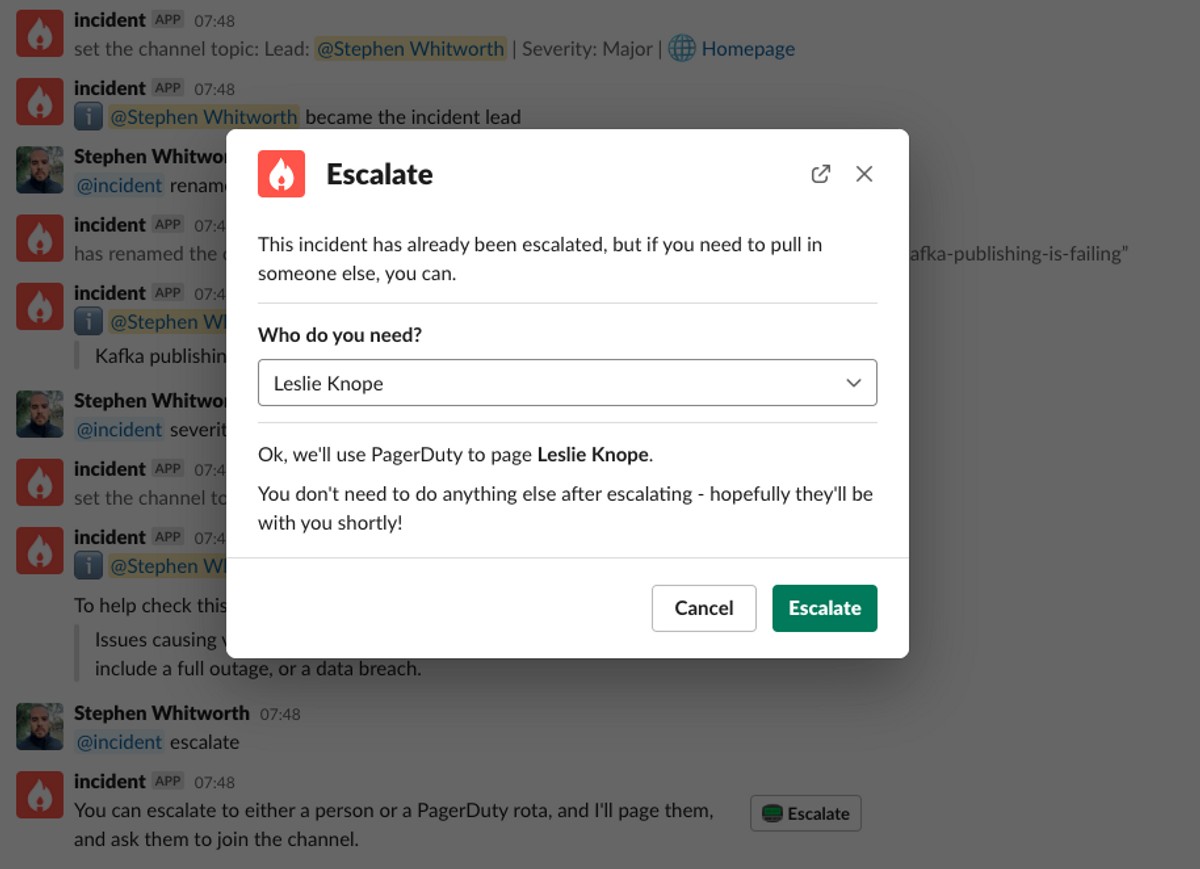Close the Escalate dialog with the X

pyautogui.click(x=864, y=173)
